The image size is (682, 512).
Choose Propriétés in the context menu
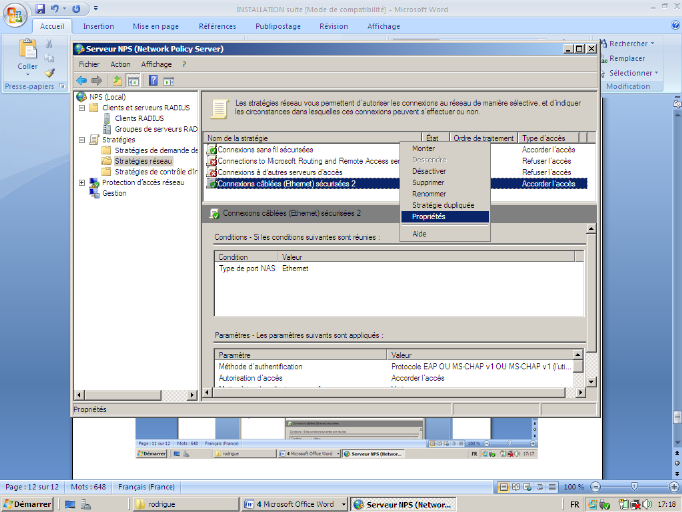429,216
